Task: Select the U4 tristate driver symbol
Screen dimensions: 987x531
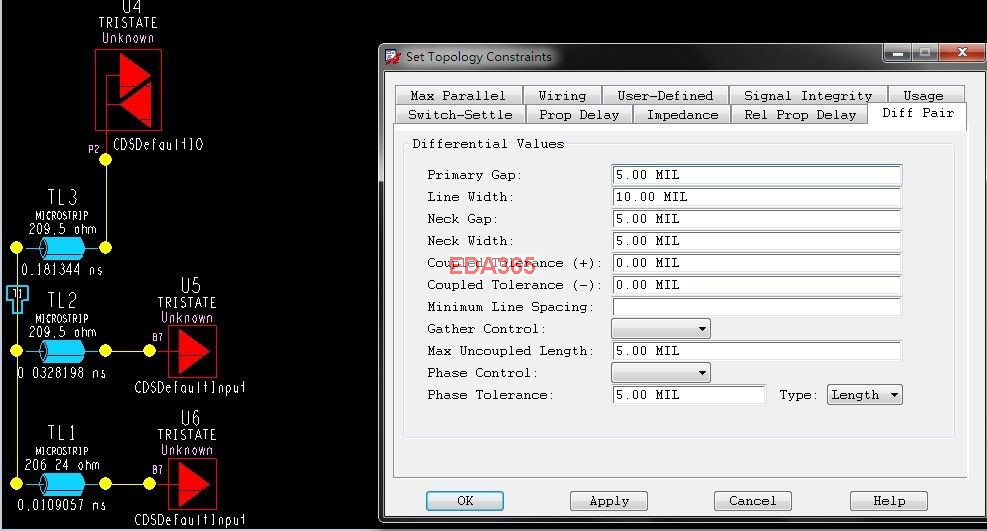Action: tap(128, 90)
